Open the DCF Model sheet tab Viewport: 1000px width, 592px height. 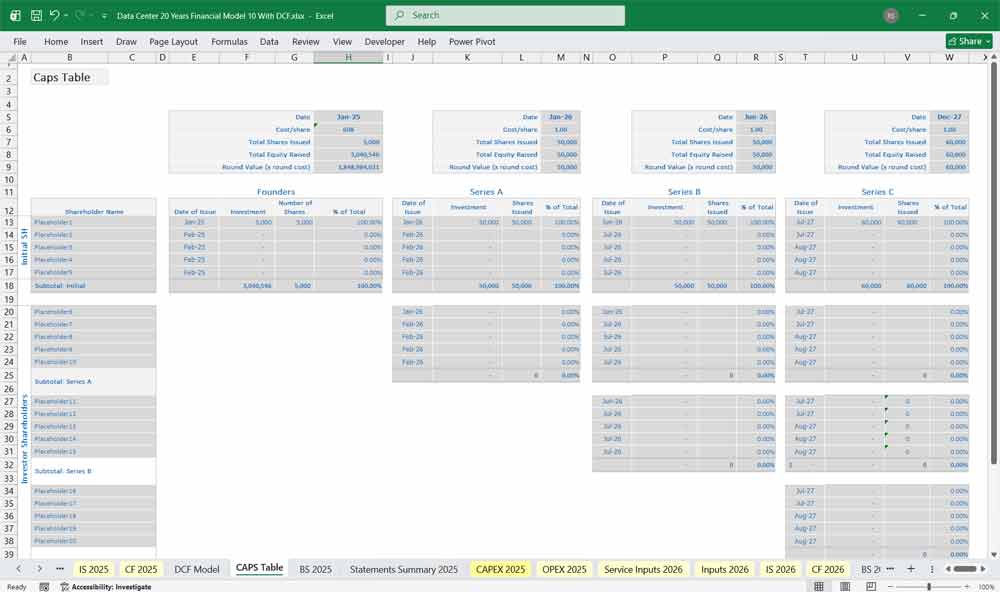pos(198,568)
